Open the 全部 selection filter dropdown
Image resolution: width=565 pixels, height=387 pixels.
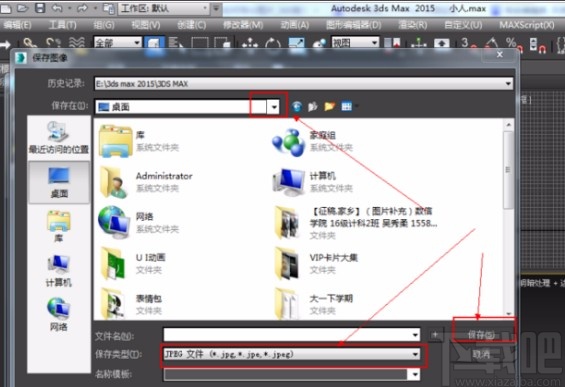(117, 43)
